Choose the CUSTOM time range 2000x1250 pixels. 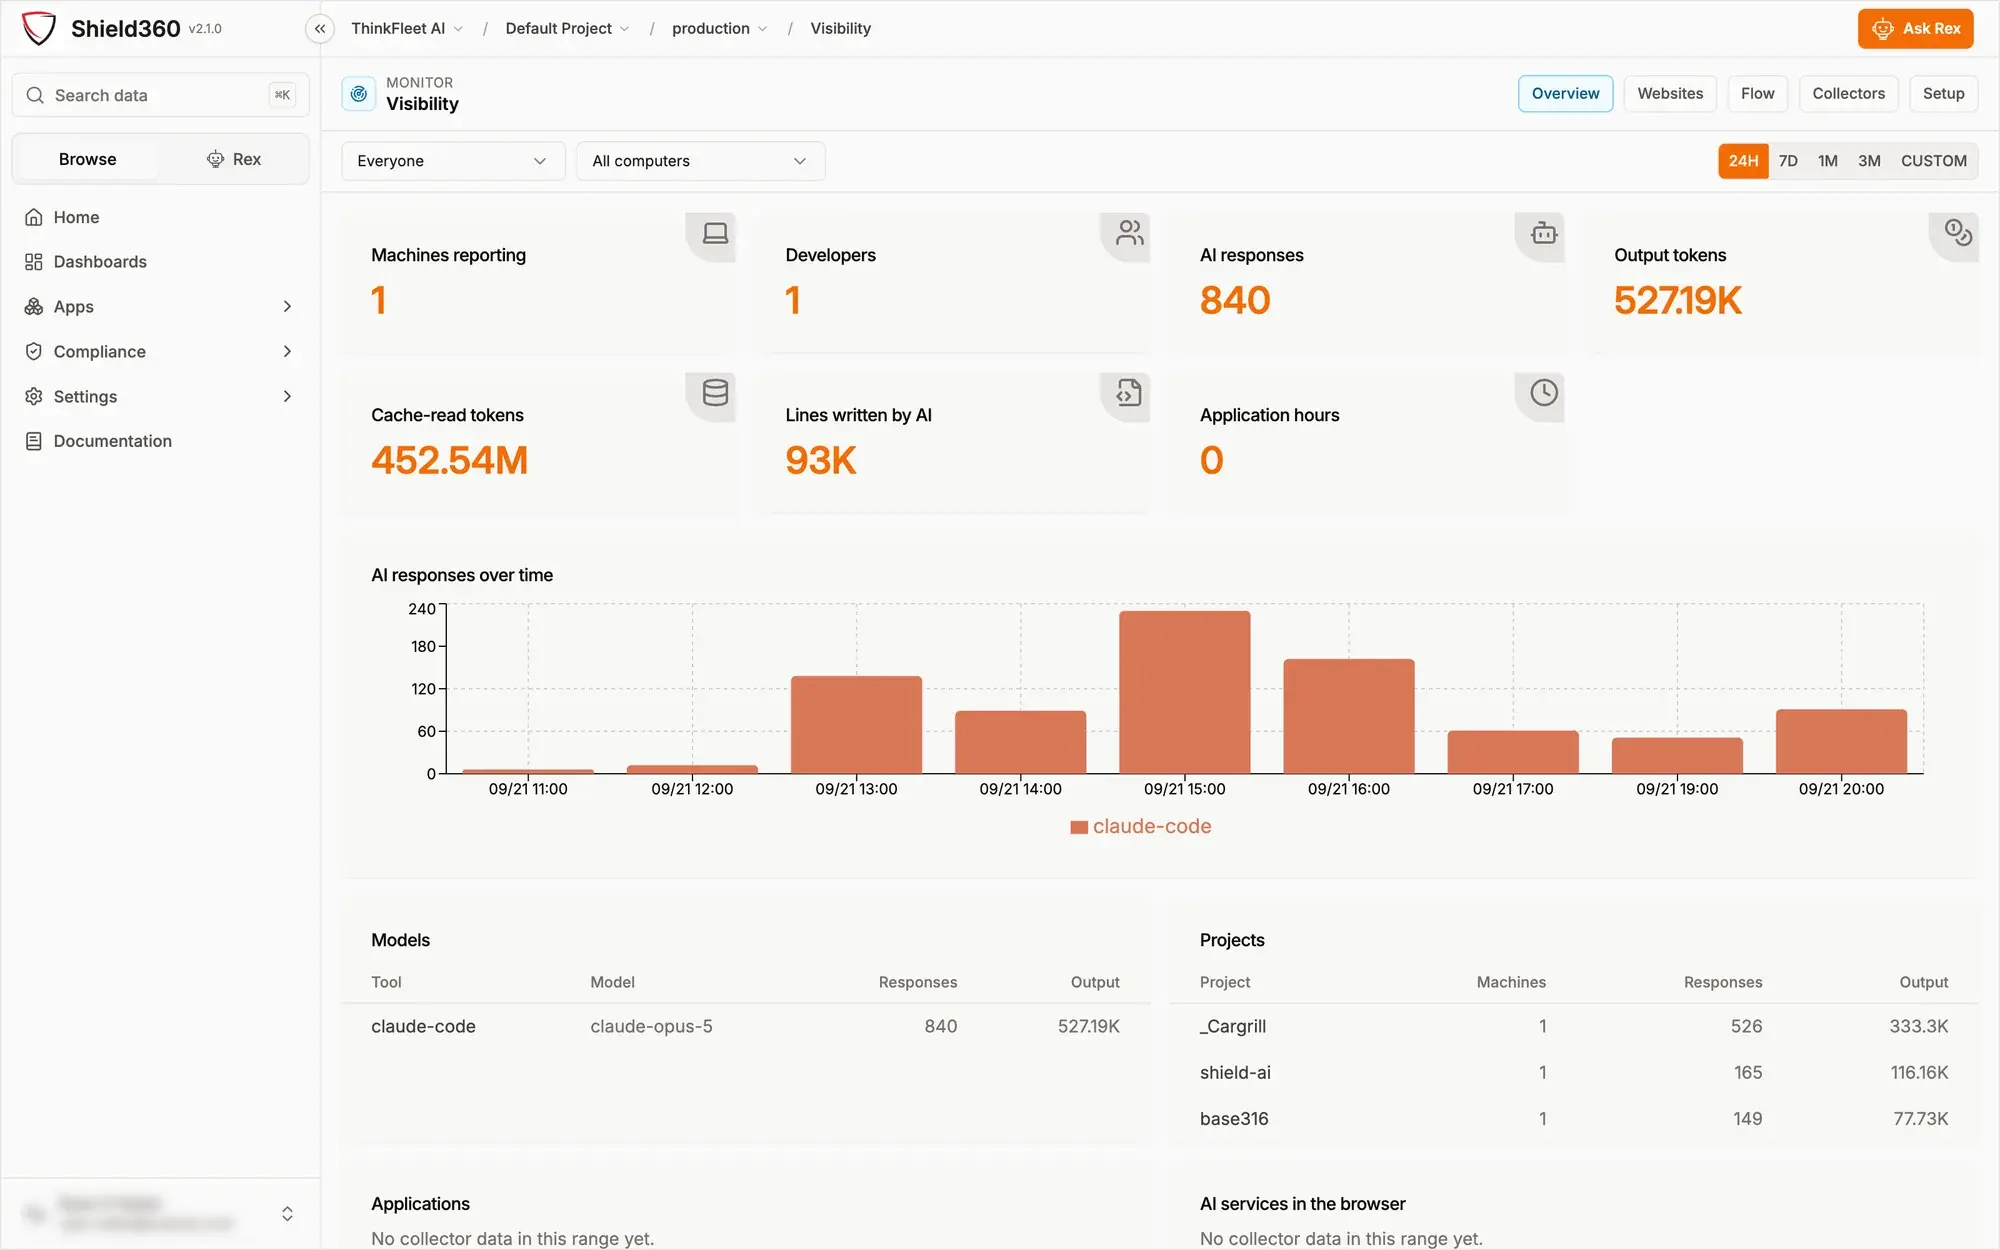1933,161
